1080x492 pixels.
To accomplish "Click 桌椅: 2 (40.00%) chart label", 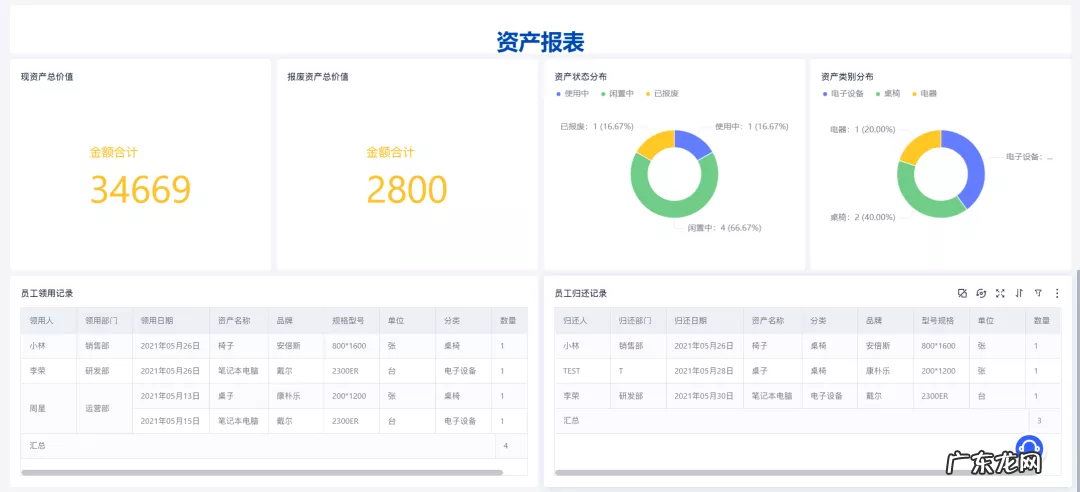I will click(862, 217).
